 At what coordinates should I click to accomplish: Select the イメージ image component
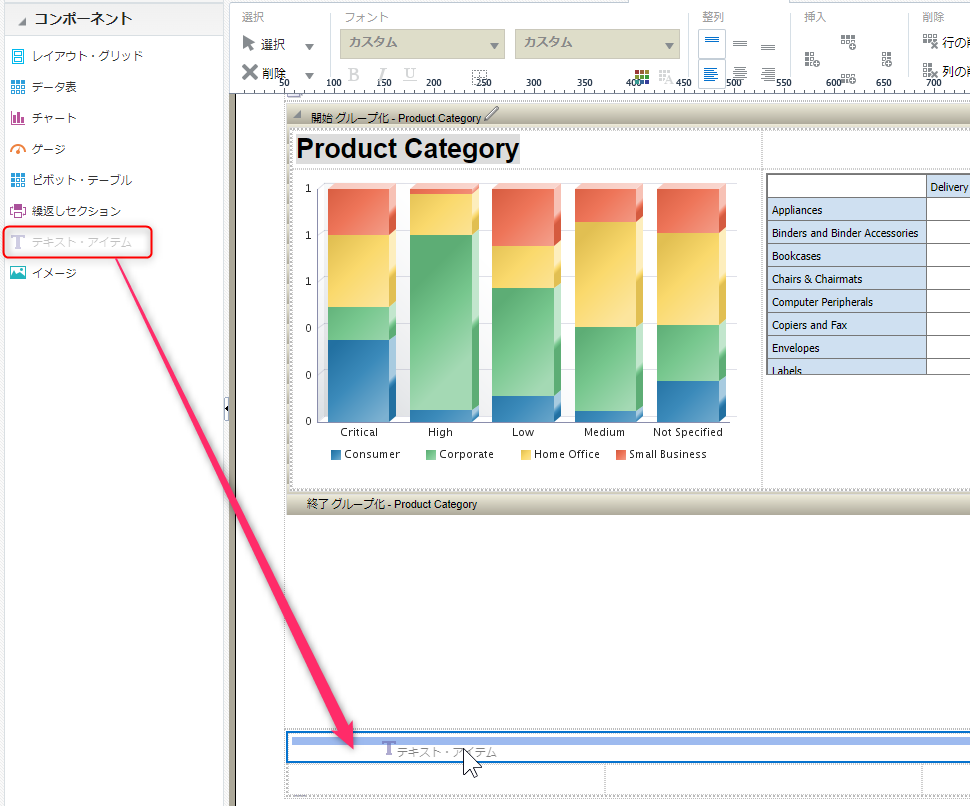tap(43, 273)
